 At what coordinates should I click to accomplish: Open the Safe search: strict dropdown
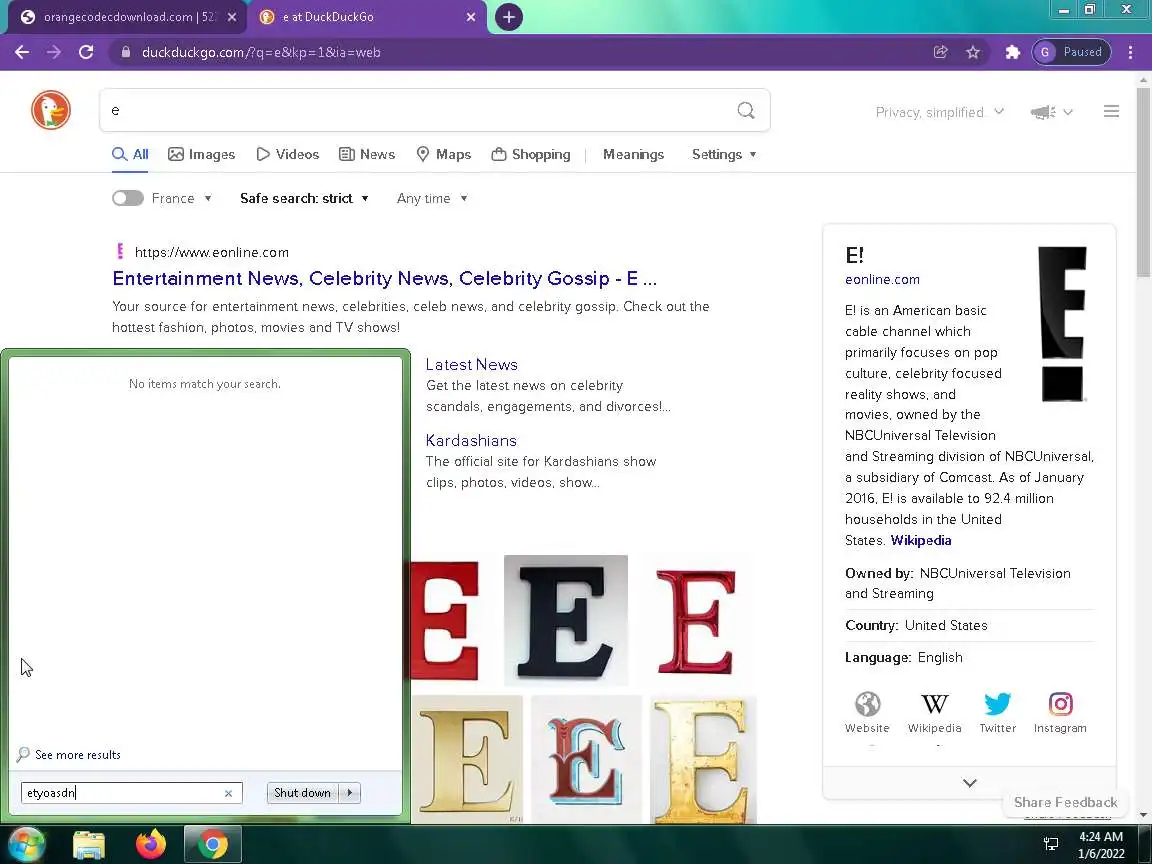[x=304, y=198]
